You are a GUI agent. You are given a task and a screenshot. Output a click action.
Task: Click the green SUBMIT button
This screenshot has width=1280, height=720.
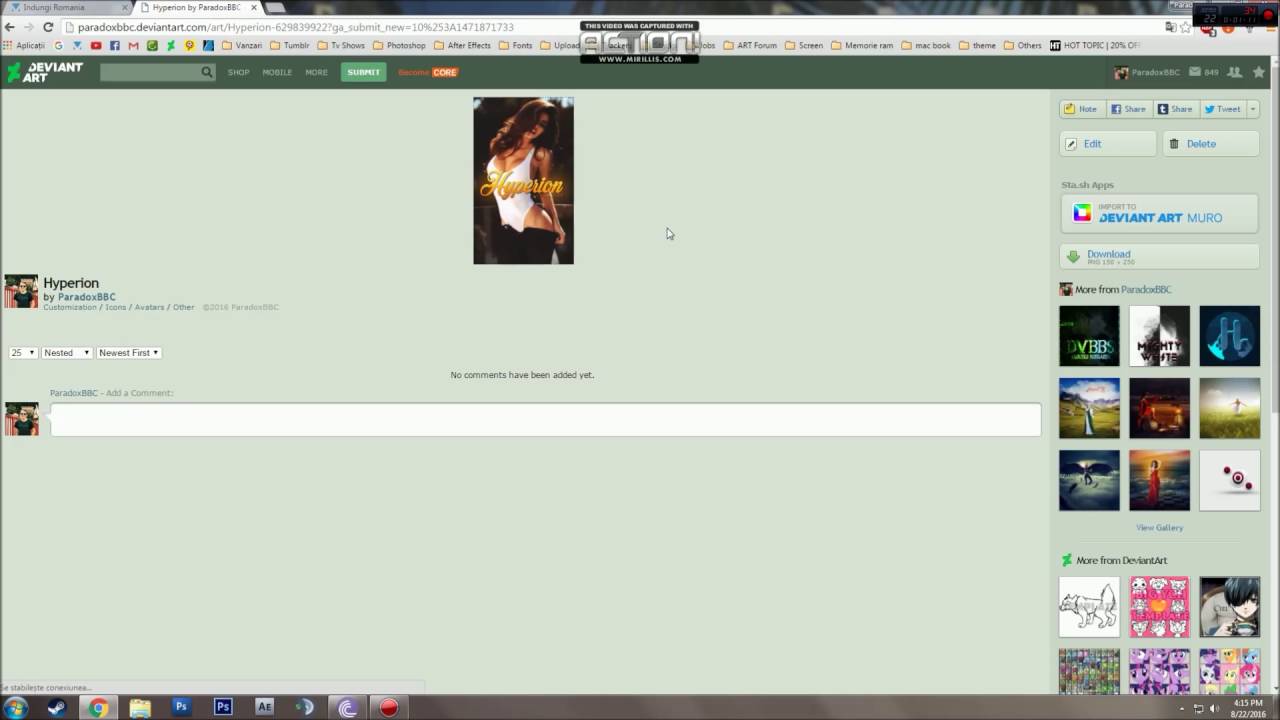click(363, 72)
